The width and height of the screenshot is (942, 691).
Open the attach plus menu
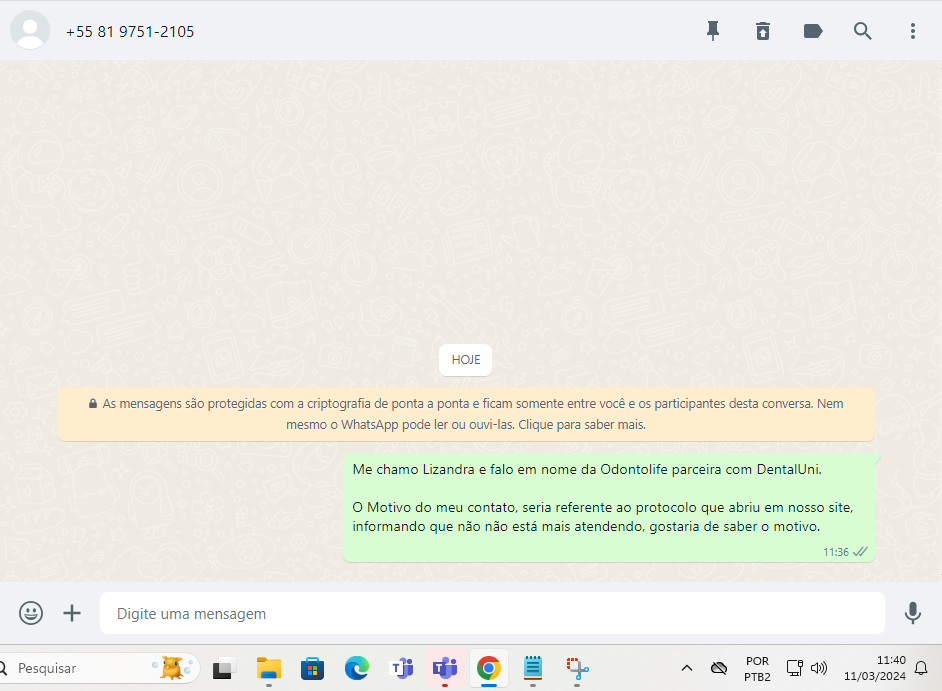(72, 613)
